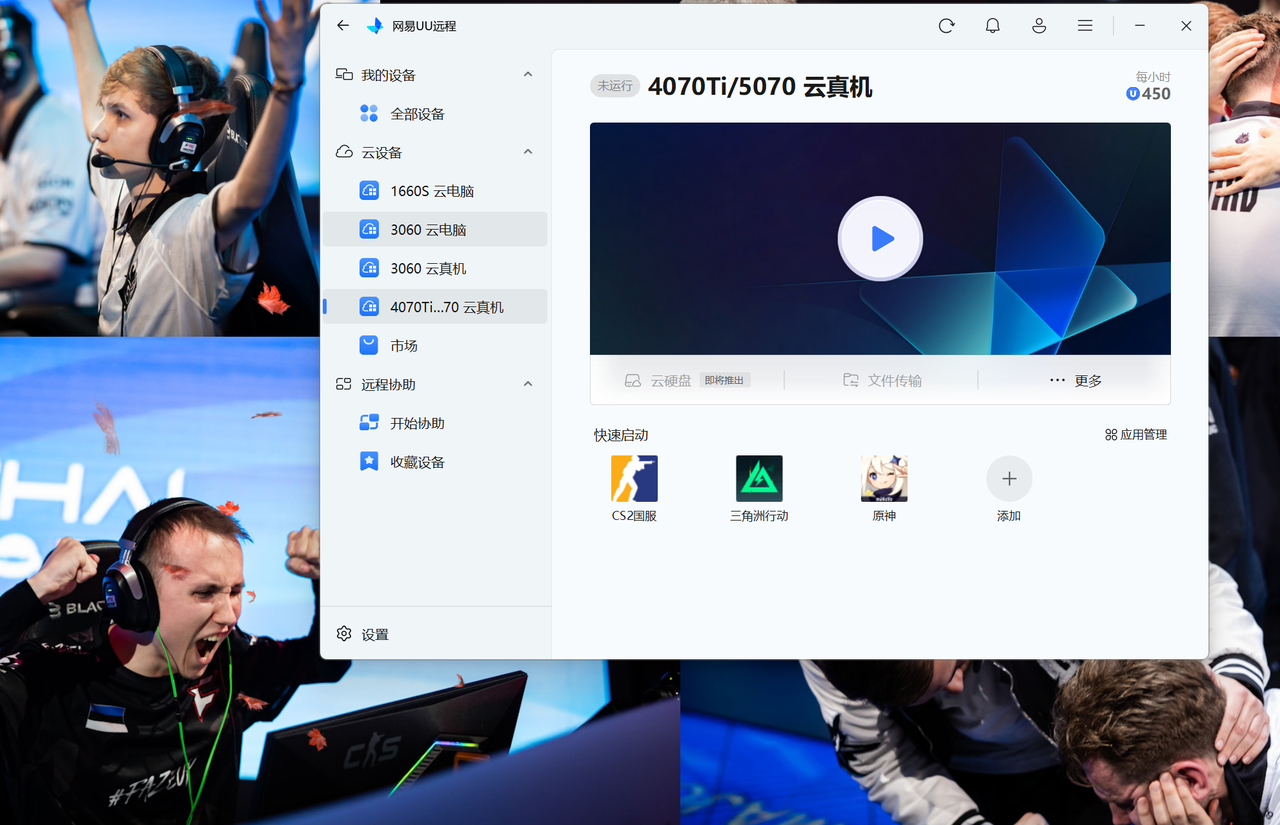1280x825 pixels.
Task: Close the 网易UU远程 window
Action: coord(1186,26)
